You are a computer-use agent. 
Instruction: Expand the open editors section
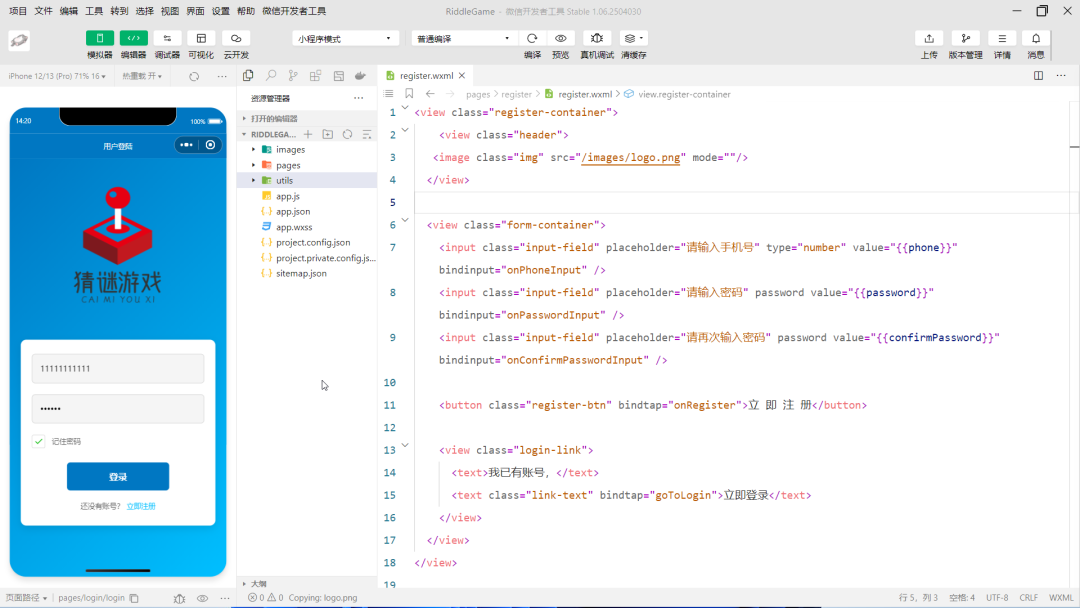click(x=307, y=118)
